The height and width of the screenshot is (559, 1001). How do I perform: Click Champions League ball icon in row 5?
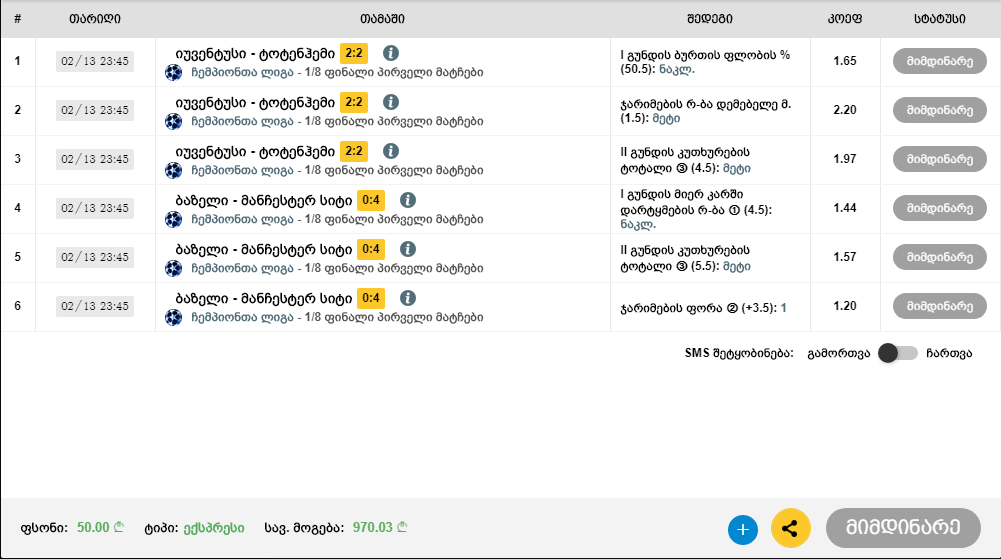(173, 268)
